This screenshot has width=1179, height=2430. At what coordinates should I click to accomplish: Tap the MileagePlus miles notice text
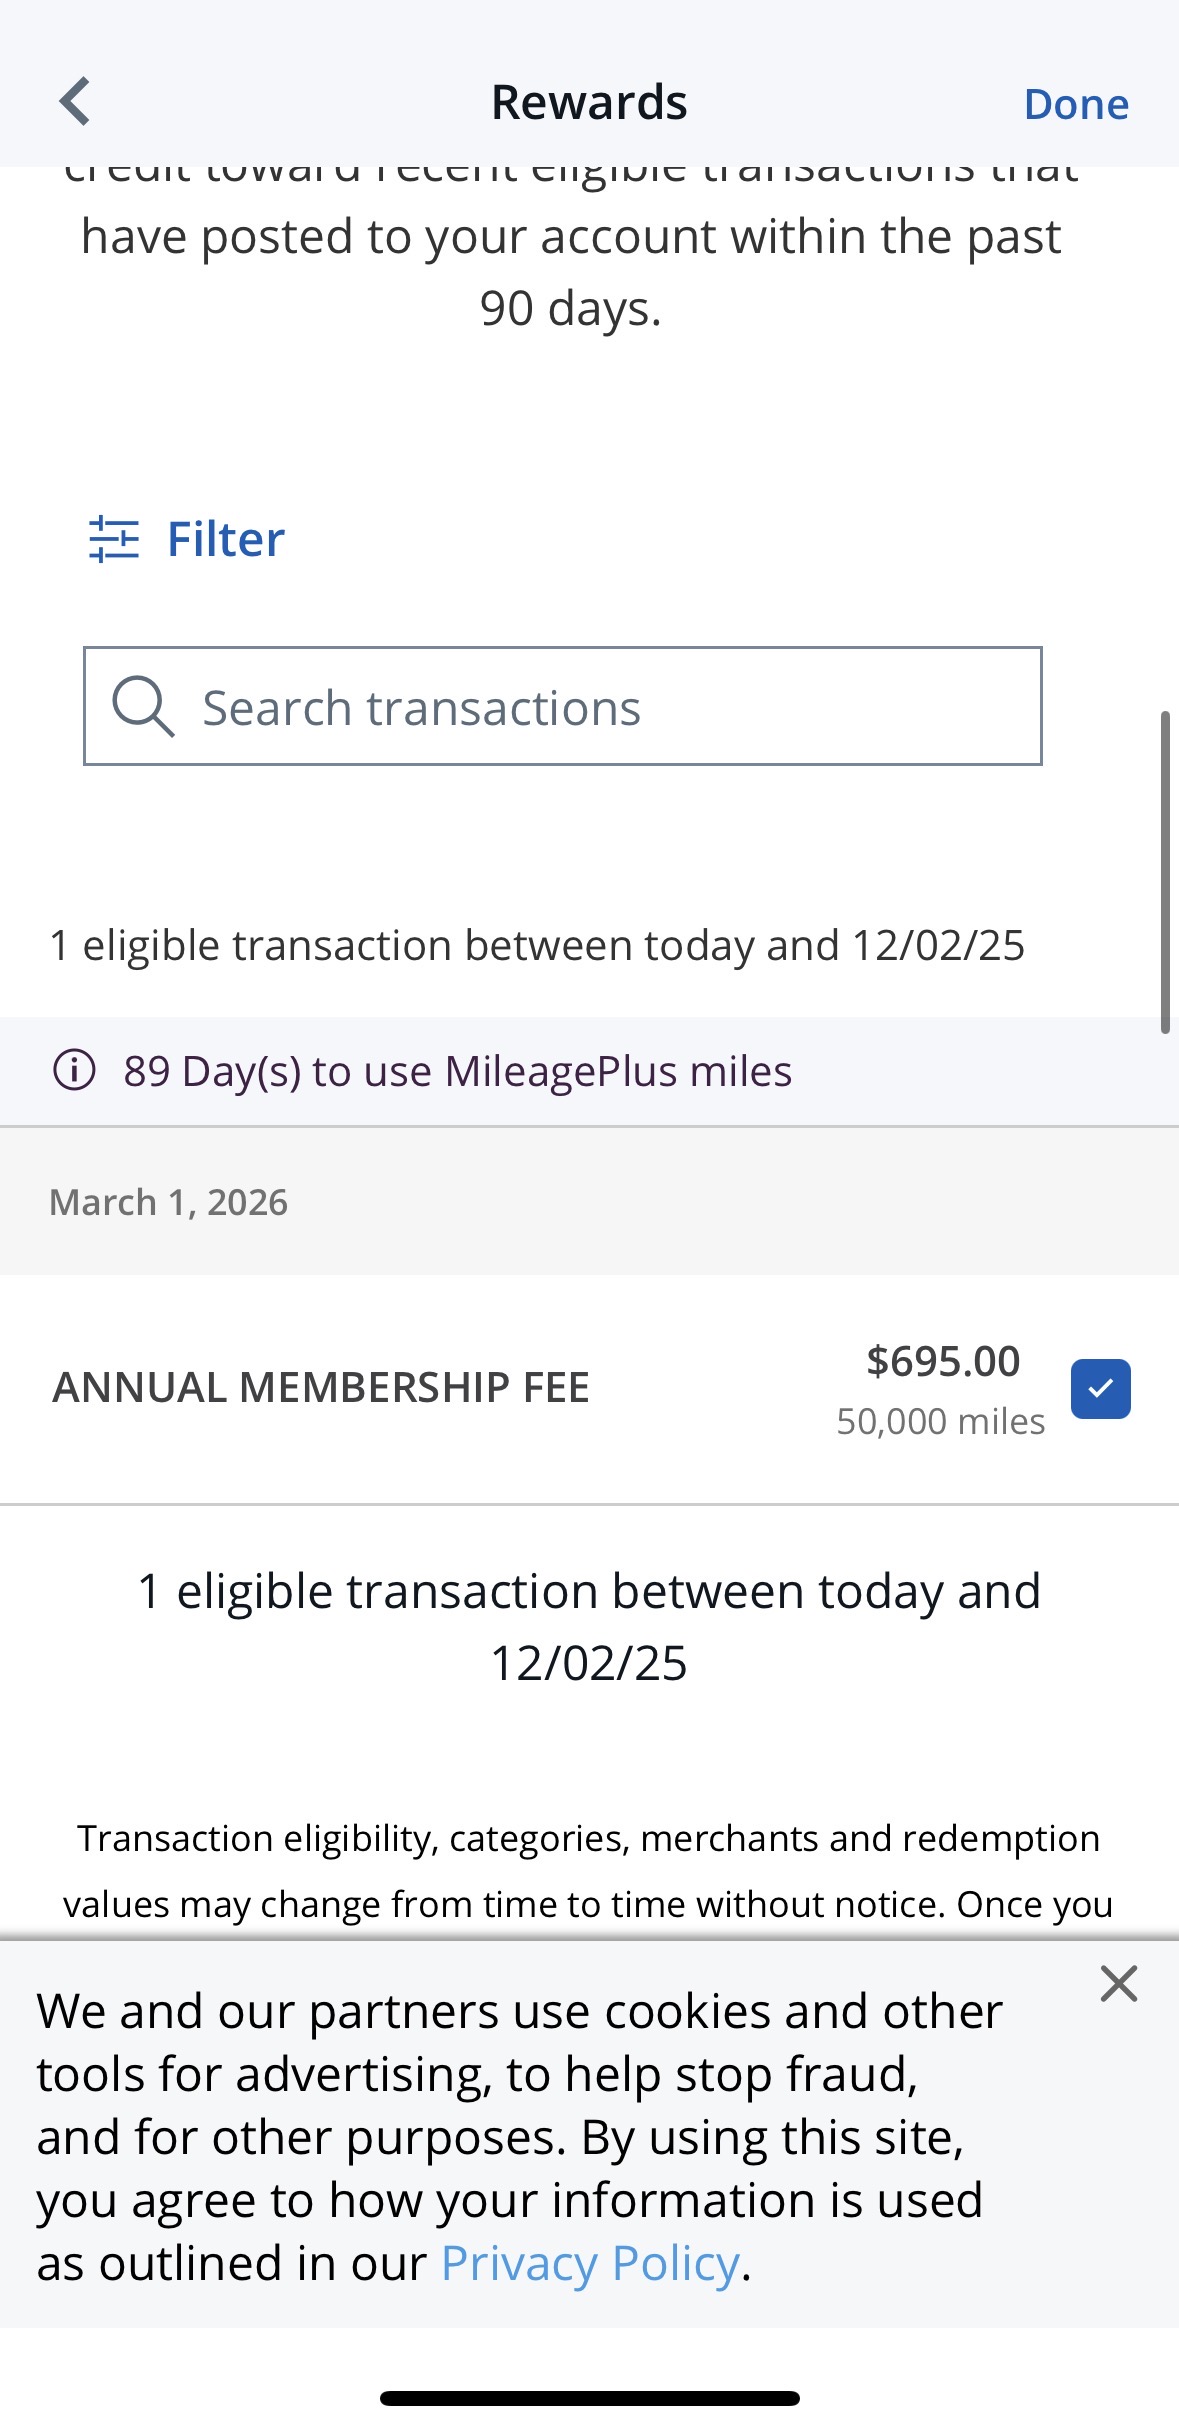pyautogui.click(x=458, y=1072)
